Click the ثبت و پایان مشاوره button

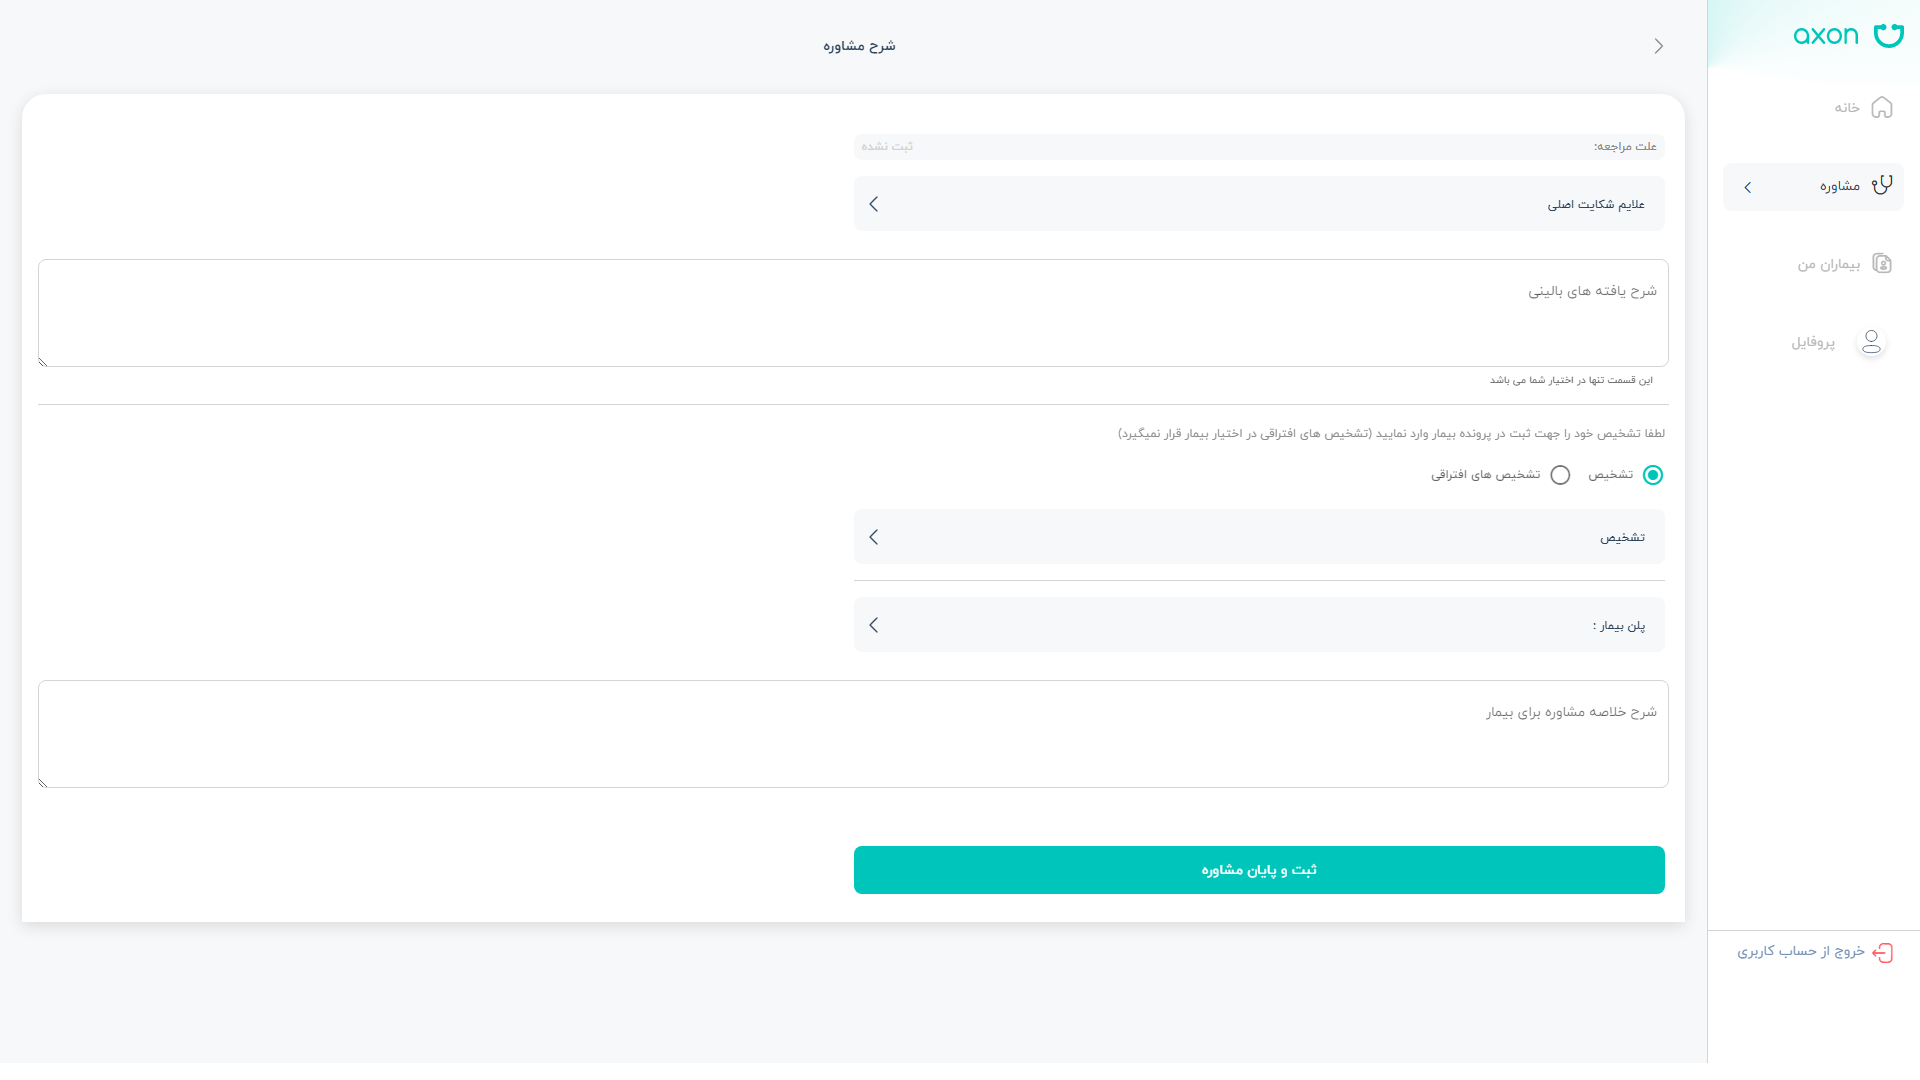[1259, 870]
